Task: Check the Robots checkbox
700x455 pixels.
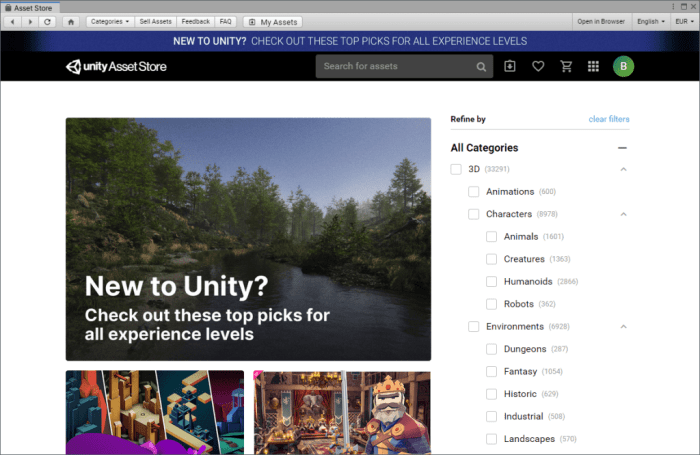Action: tap(492, 304)
